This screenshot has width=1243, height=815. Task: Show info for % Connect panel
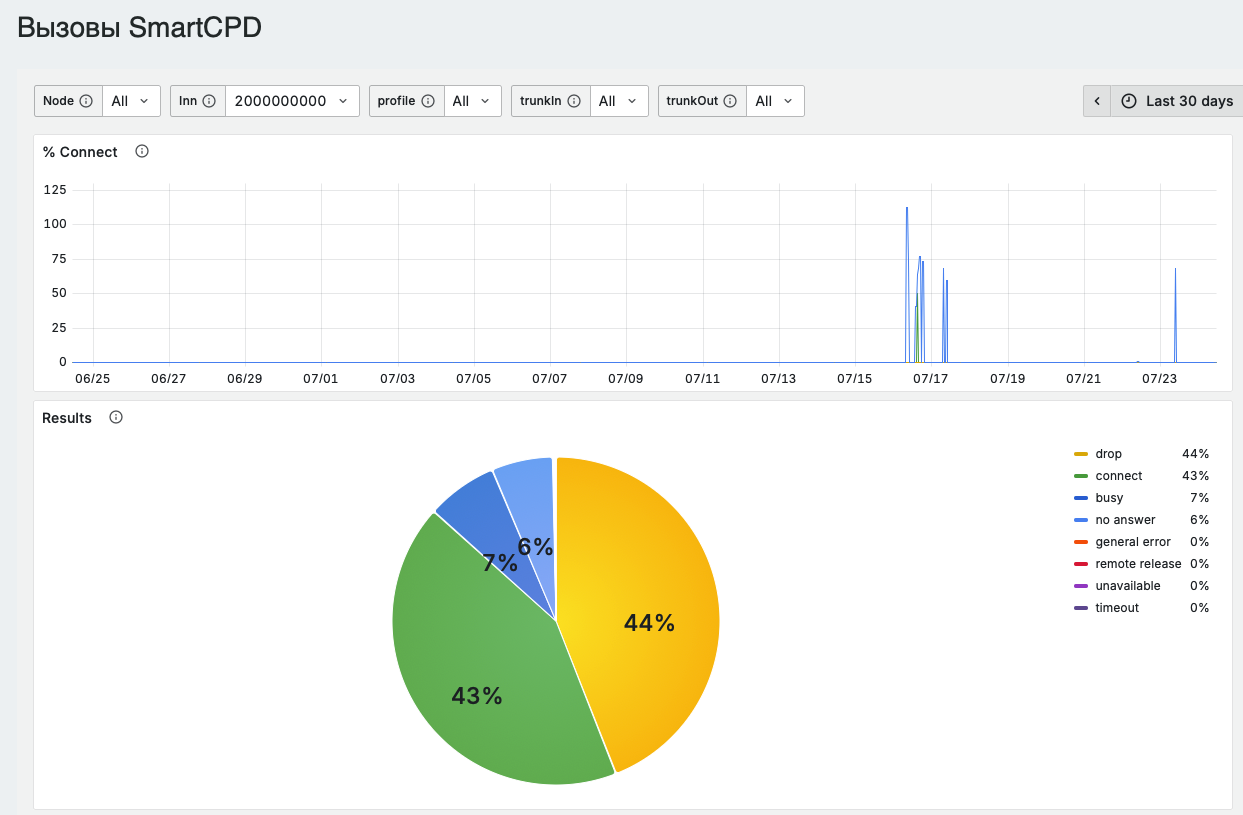[142, 152]
